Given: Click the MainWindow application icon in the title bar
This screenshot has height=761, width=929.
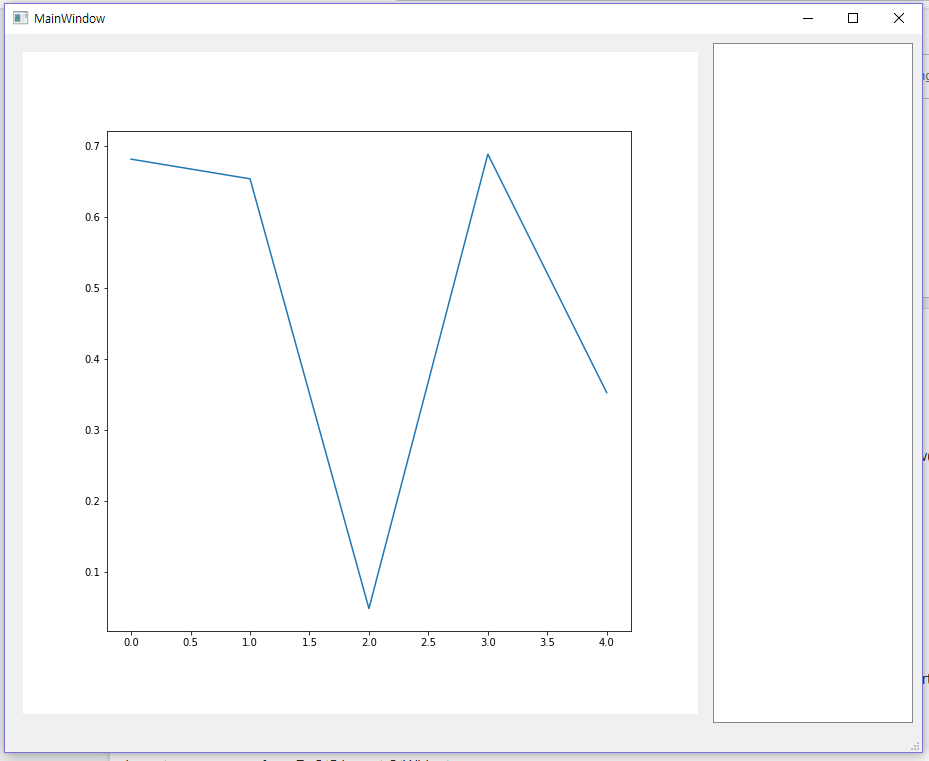Looking at the screenshot, I should coord(19,17).
